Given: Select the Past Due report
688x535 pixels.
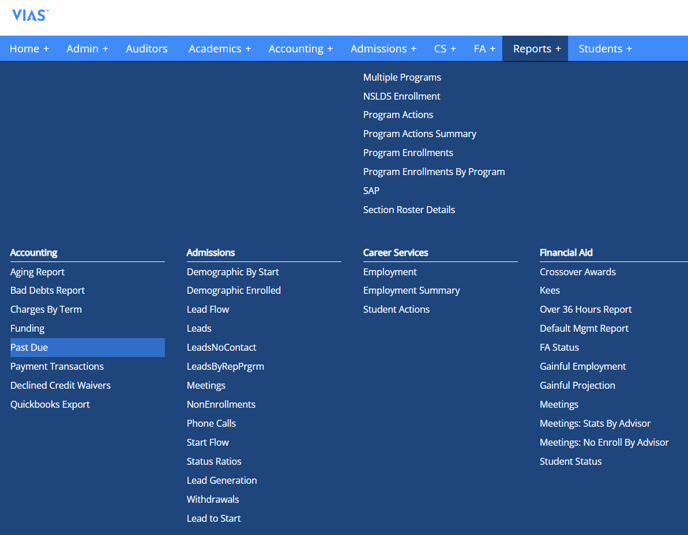Looking at the screenshot, I should [29, 347].
